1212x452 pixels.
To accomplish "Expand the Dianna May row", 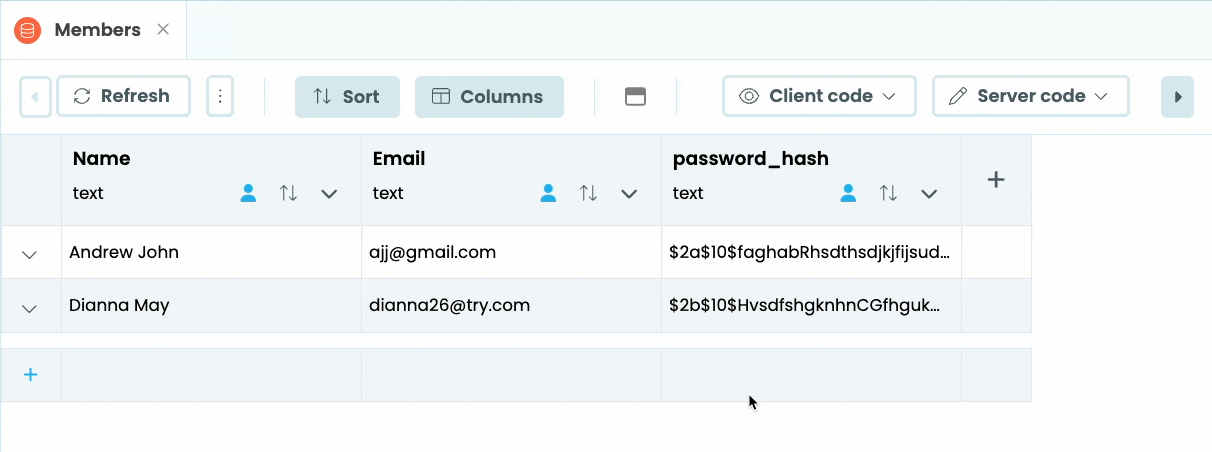I will pos(30,308).
